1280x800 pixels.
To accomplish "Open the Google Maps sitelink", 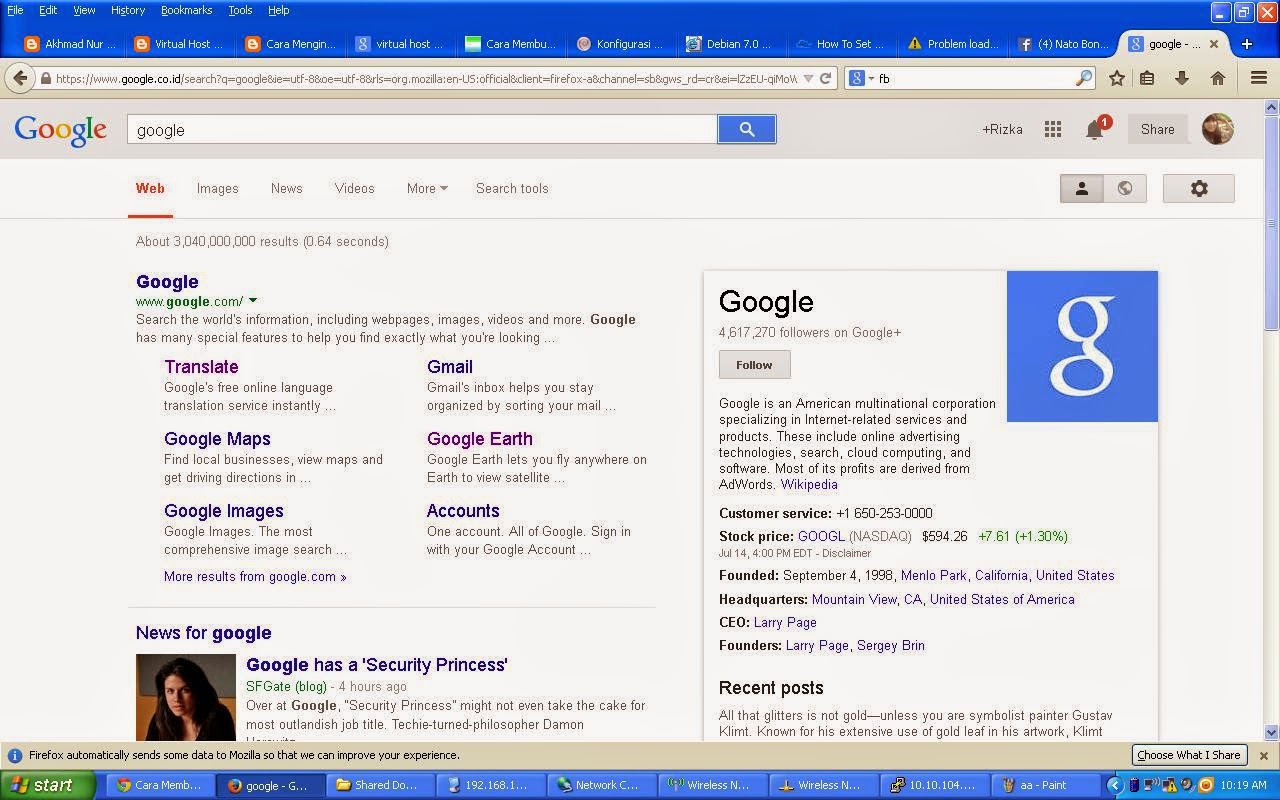I will 217,439.
